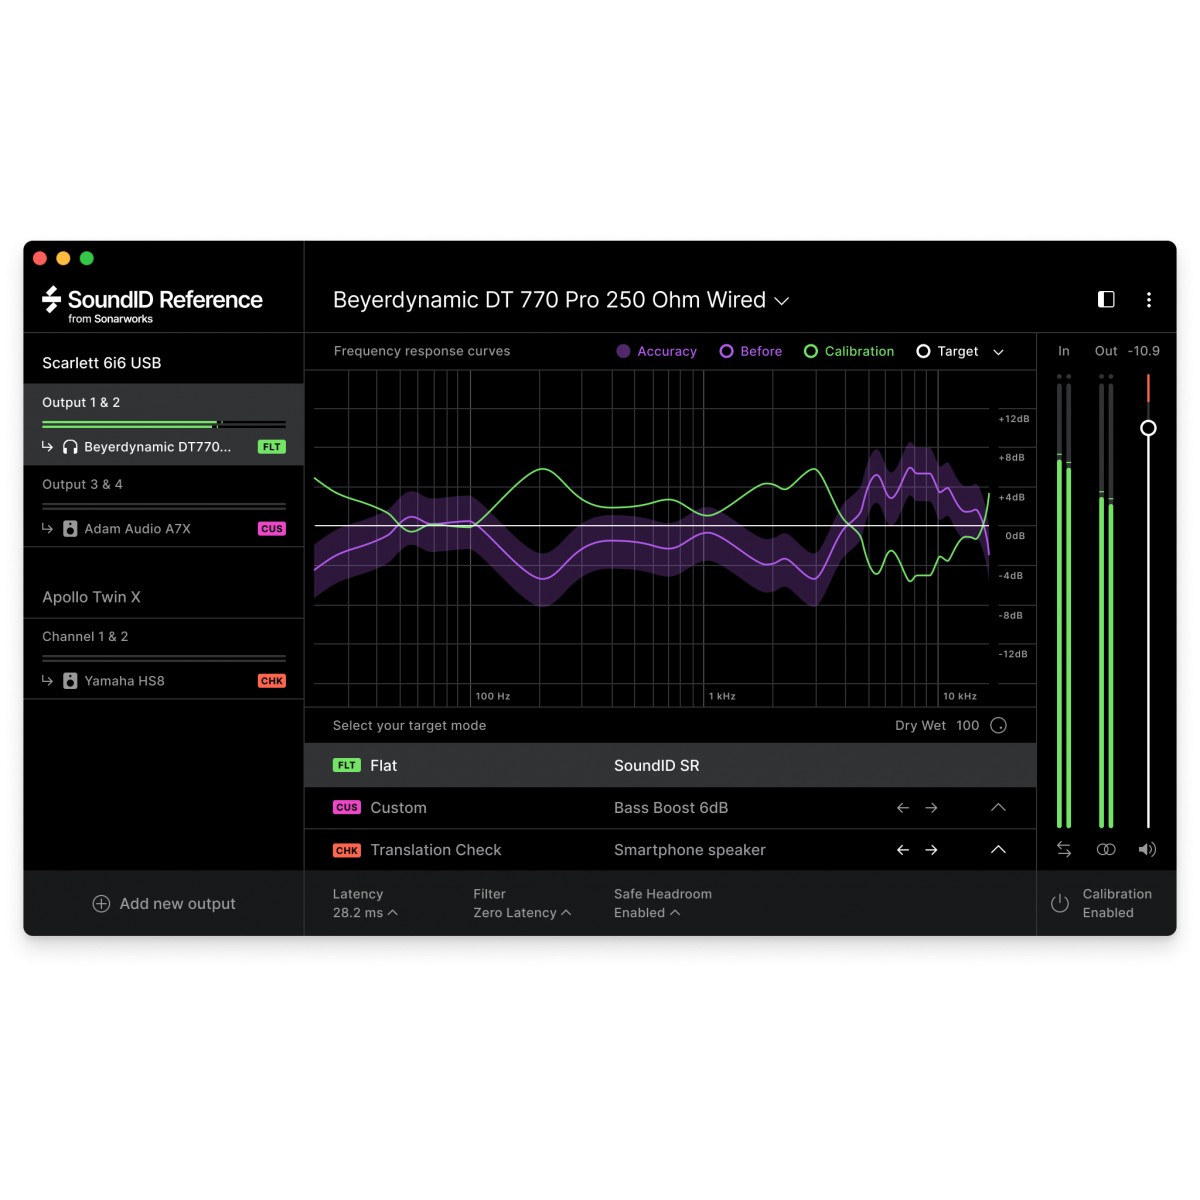This screenshot has width=1200, height=1200.
Task: Click the headphone icon beside Beyerdynamic DT770
Action: click(70, 447)
